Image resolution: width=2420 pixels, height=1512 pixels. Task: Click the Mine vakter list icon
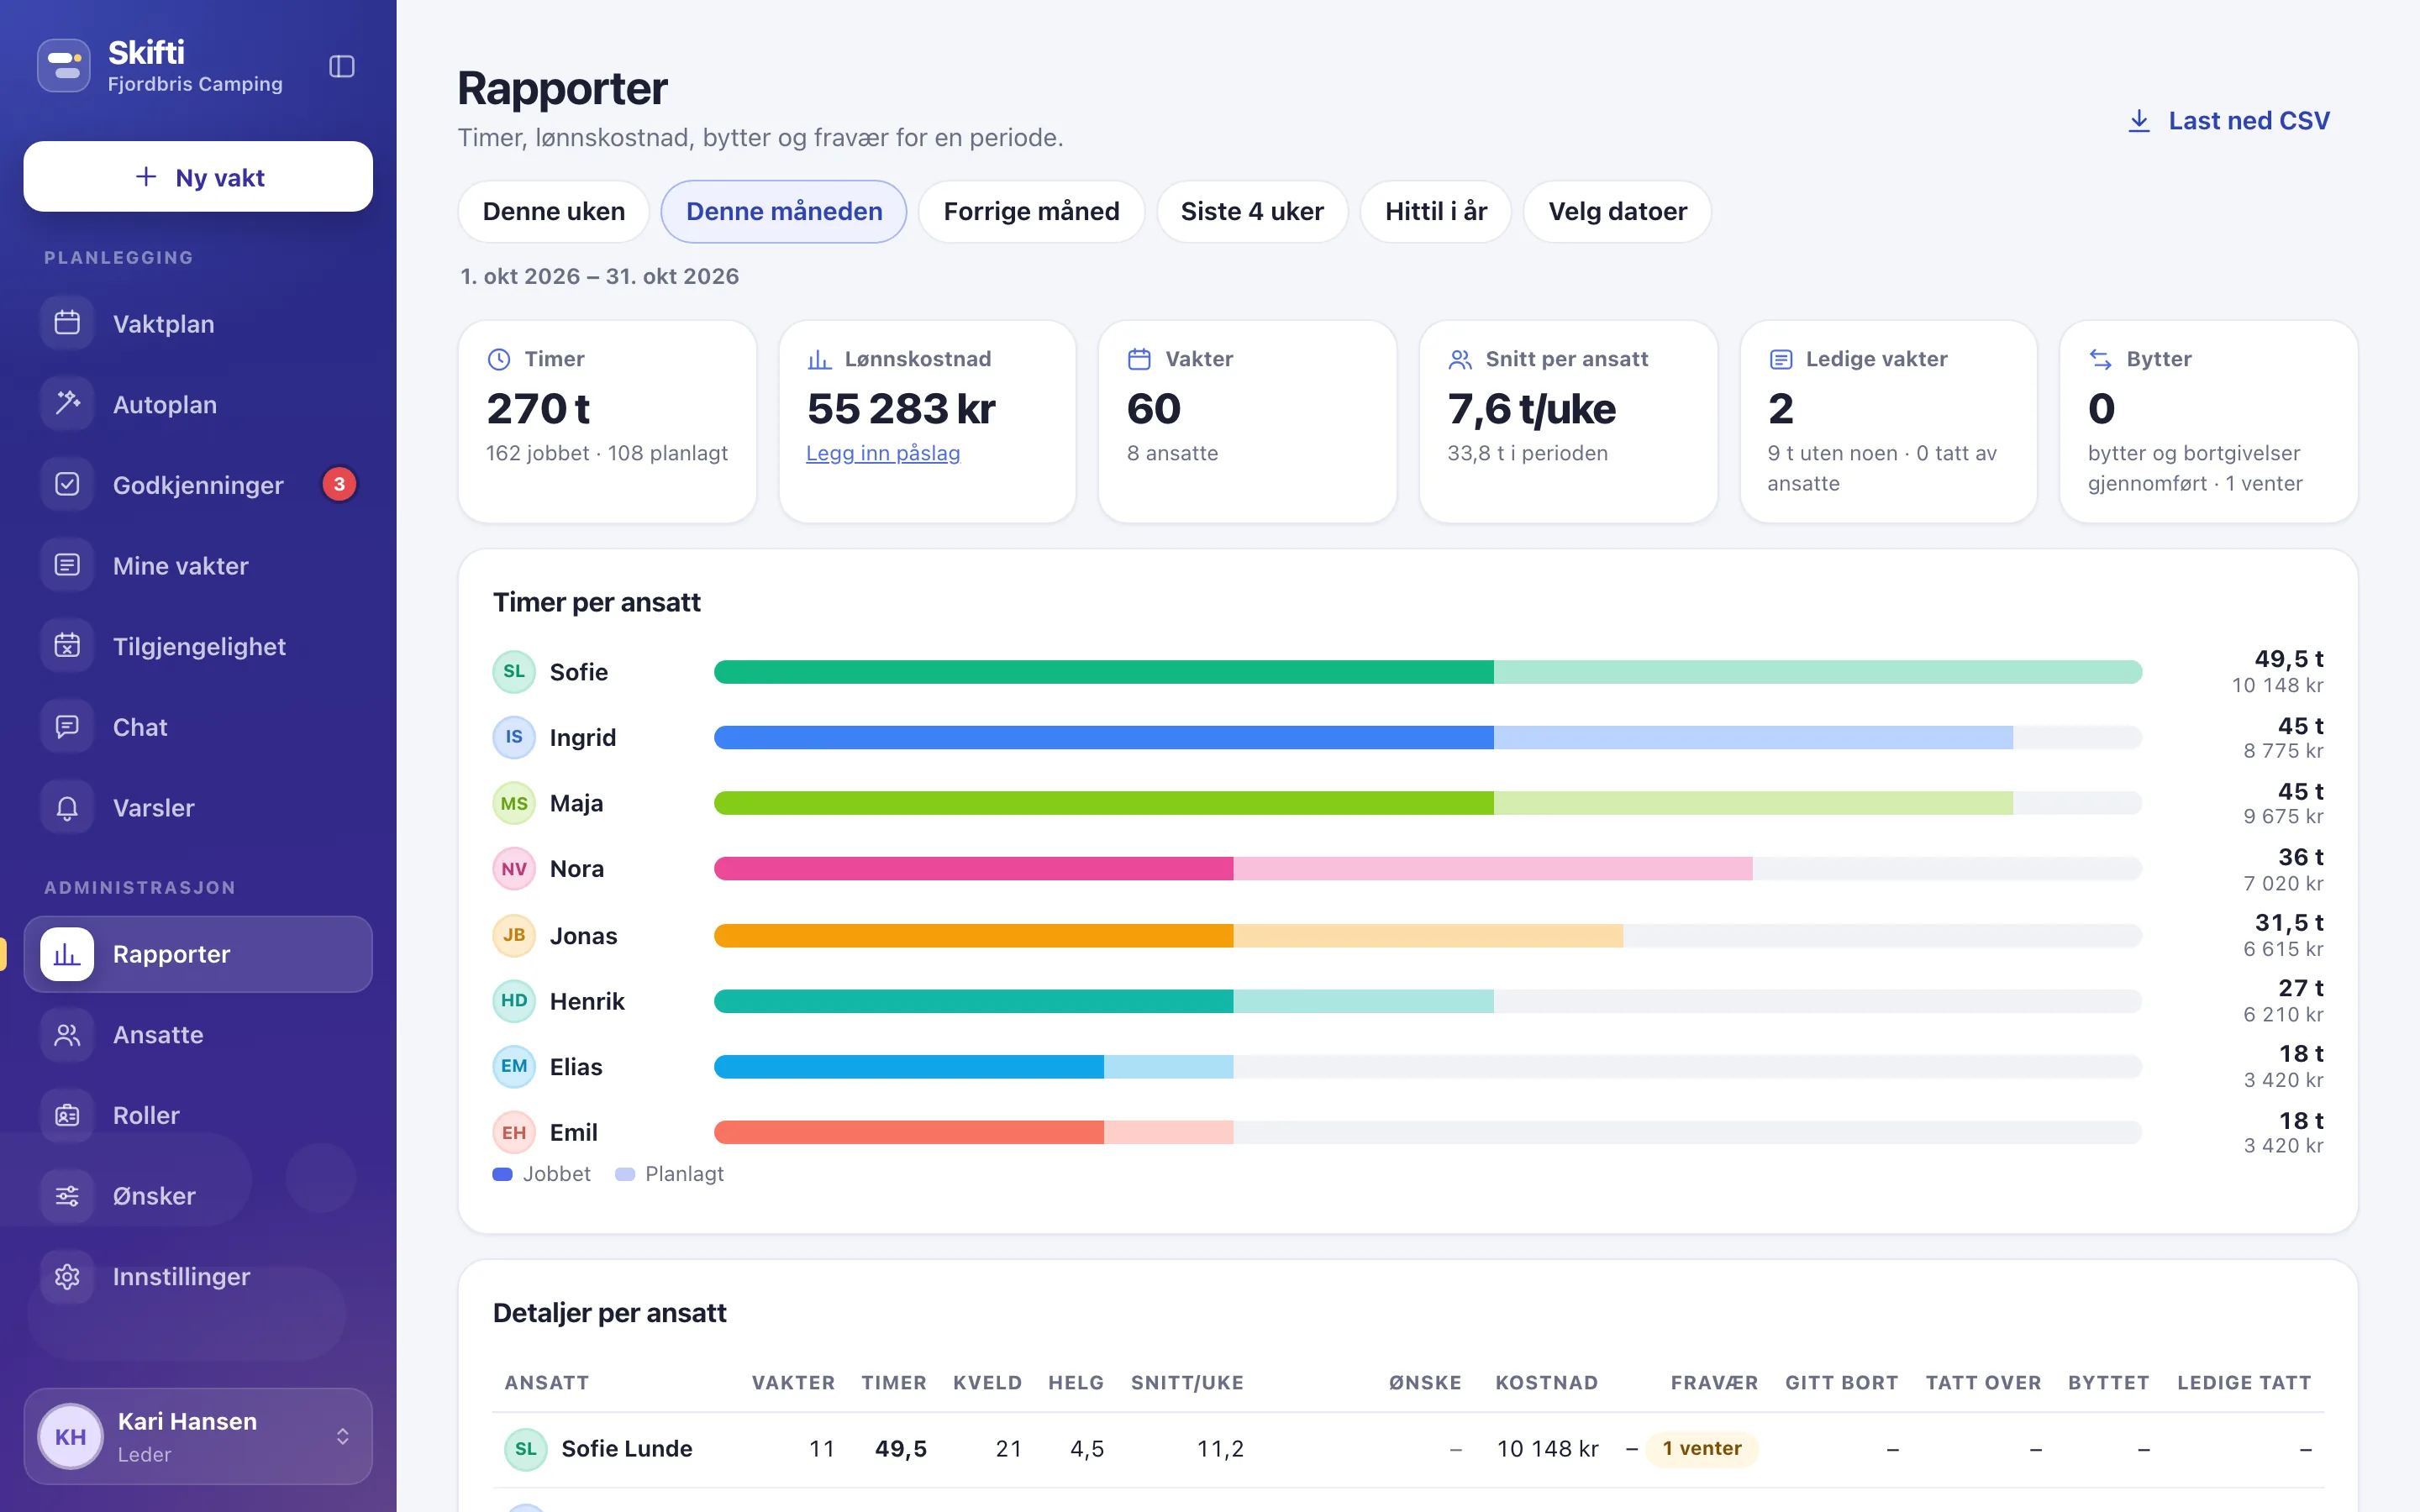[67, 565]
